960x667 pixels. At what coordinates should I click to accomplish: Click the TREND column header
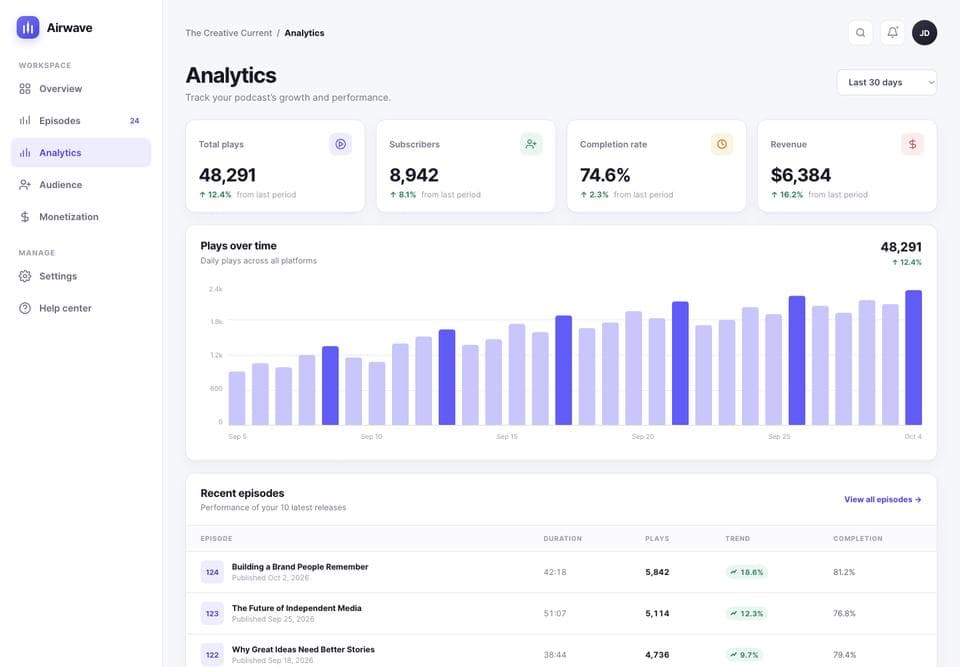point(738,538)
